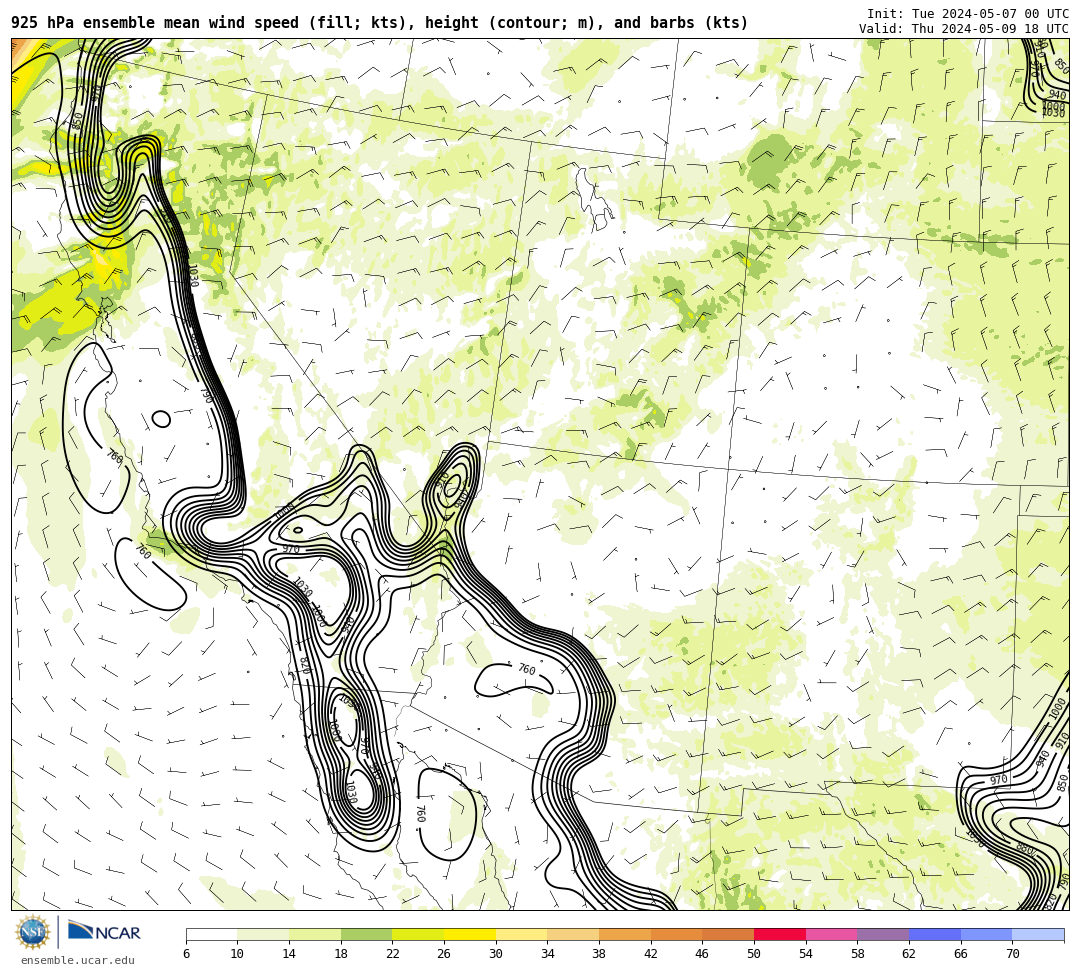Pick the bright yellow 26–30 kts colorbar segment

click(470, 934)
